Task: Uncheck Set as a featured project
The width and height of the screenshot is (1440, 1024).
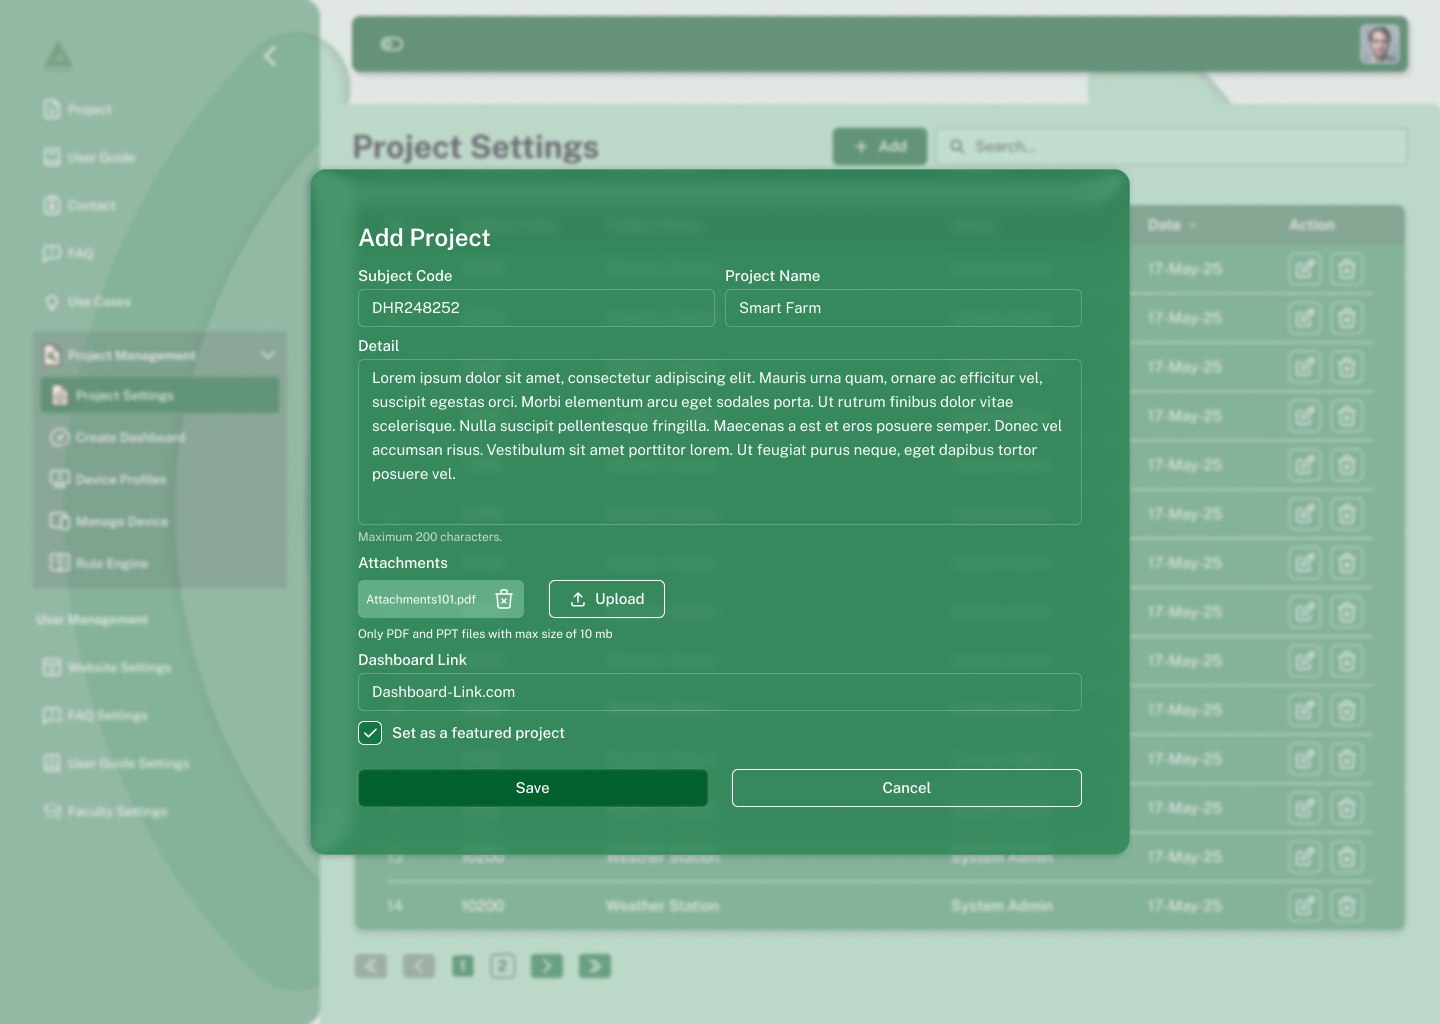Action: coord(370,733)
